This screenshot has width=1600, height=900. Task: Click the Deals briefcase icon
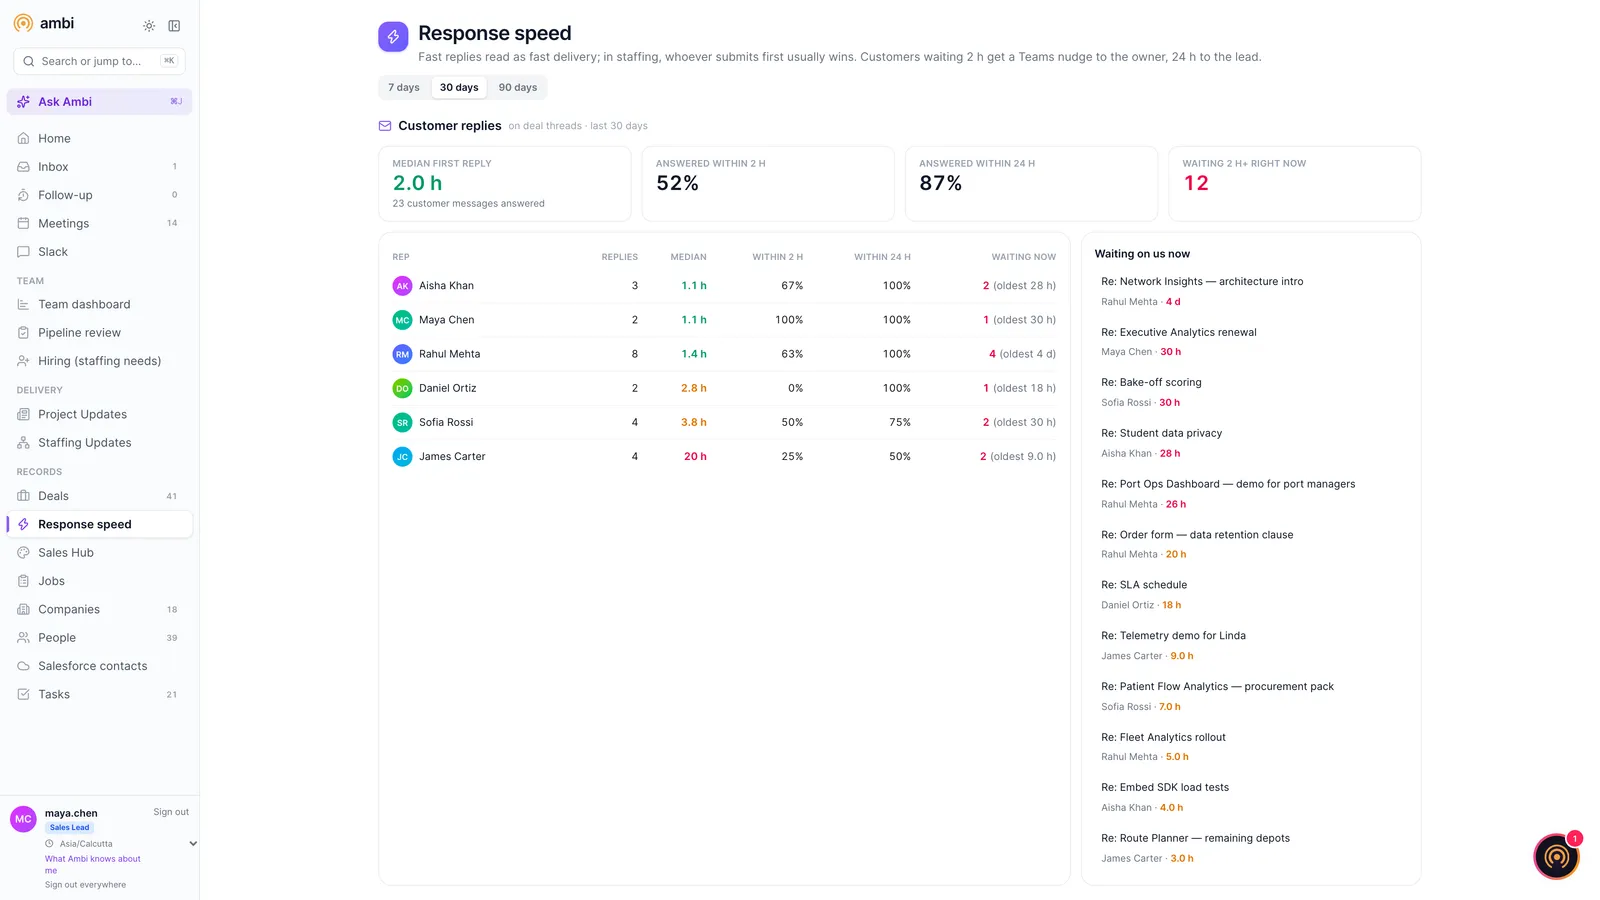(x=23, y=496)
